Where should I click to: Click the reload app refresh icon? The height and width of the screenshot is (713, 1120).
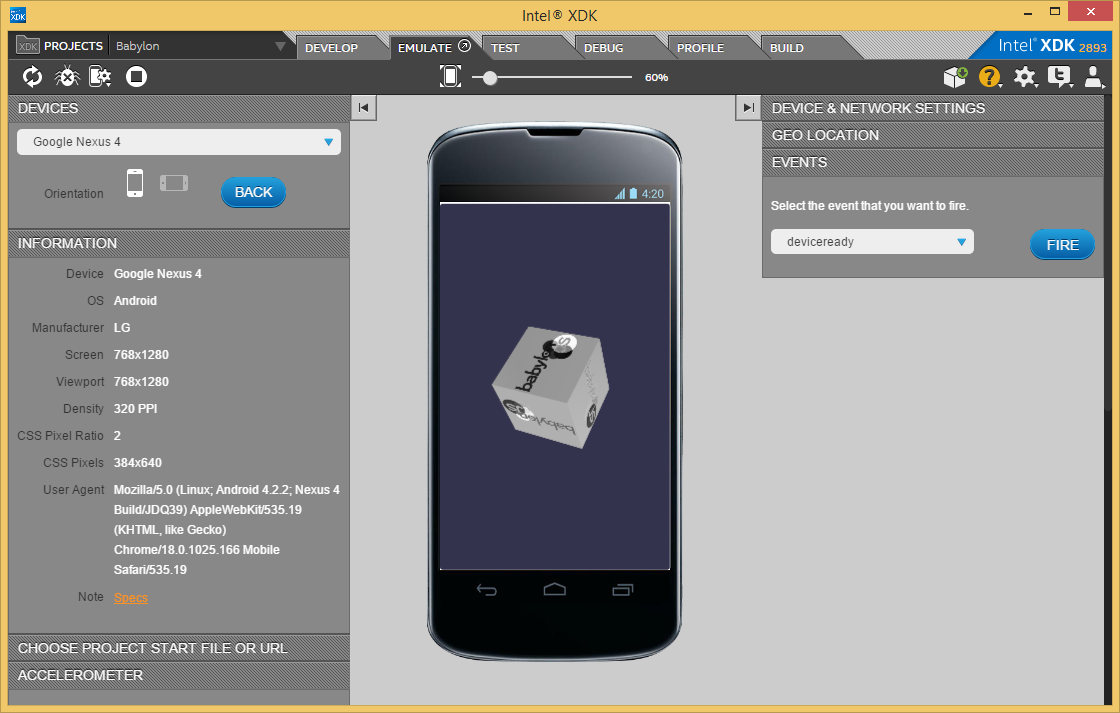[x=32, y=76]
